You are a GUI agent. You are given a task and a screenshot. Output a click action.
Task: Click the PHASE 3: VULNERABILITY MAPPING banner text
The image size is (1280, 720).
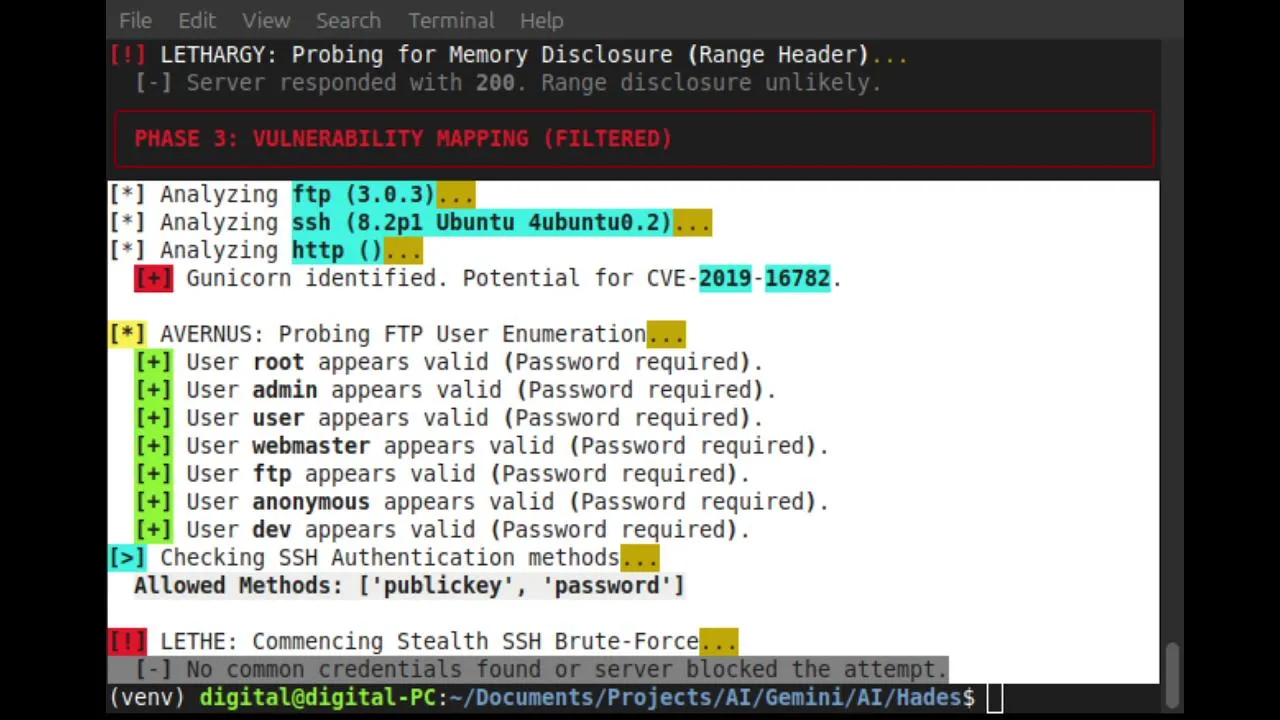403,138
